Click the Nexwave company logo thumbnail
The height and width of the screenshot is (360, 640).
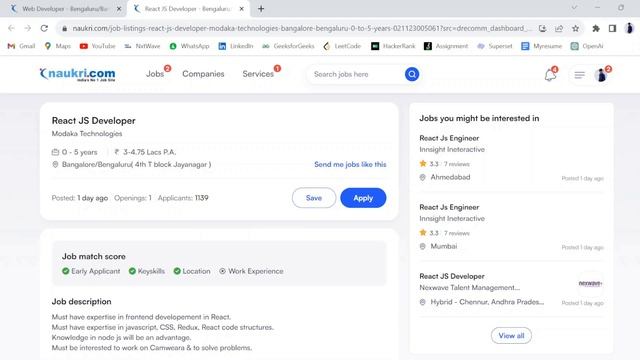[x=590, y=283]
